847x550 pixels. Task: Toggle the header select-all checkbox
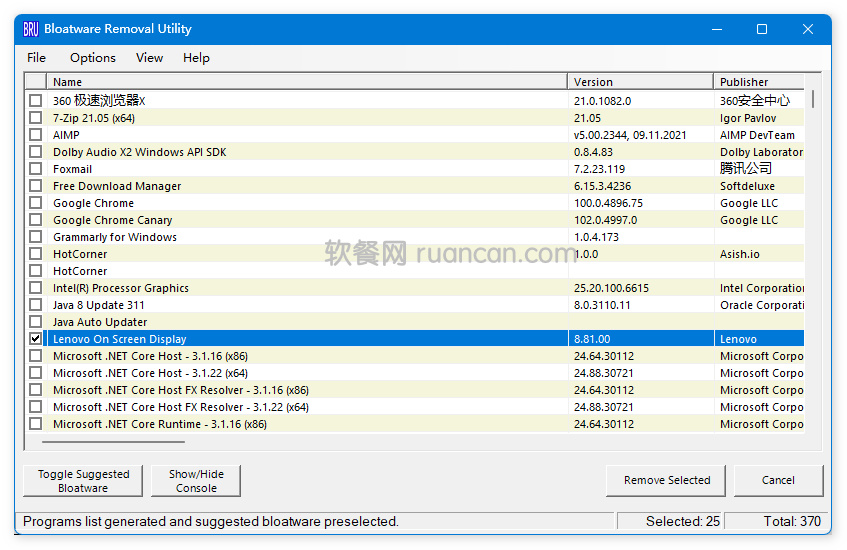tap(36, 82)
